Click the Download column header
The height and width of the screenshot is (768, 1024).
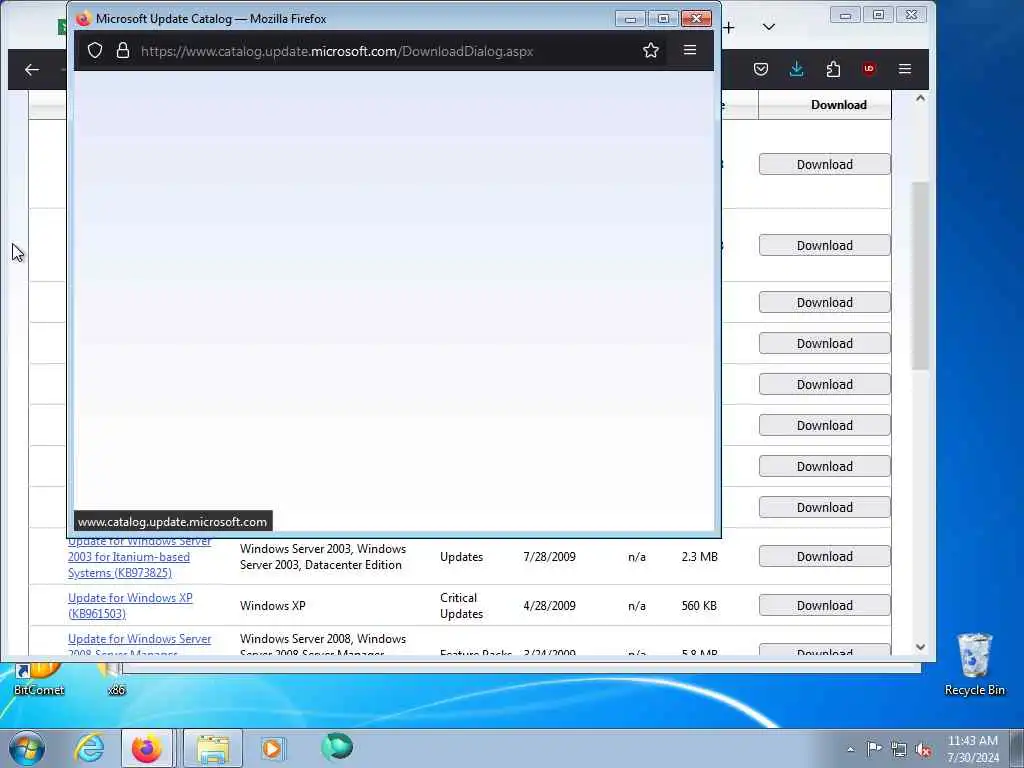(839, 105)
